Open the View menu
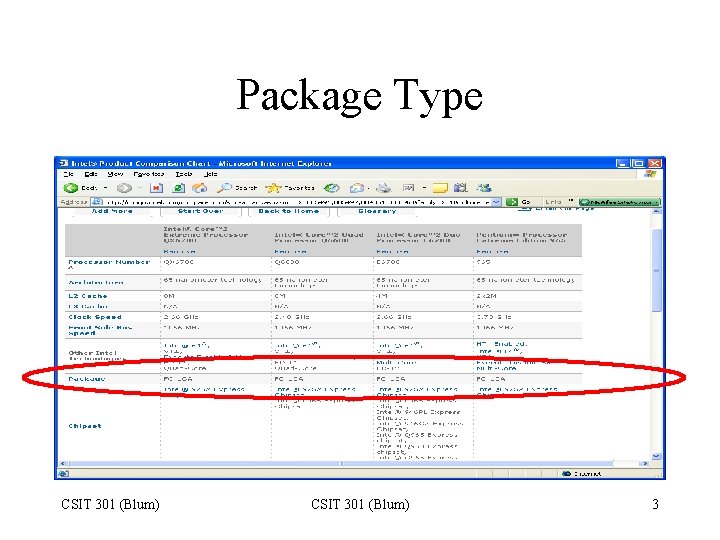720x540 pixels. pyautogui.click(x=115, y=174)
